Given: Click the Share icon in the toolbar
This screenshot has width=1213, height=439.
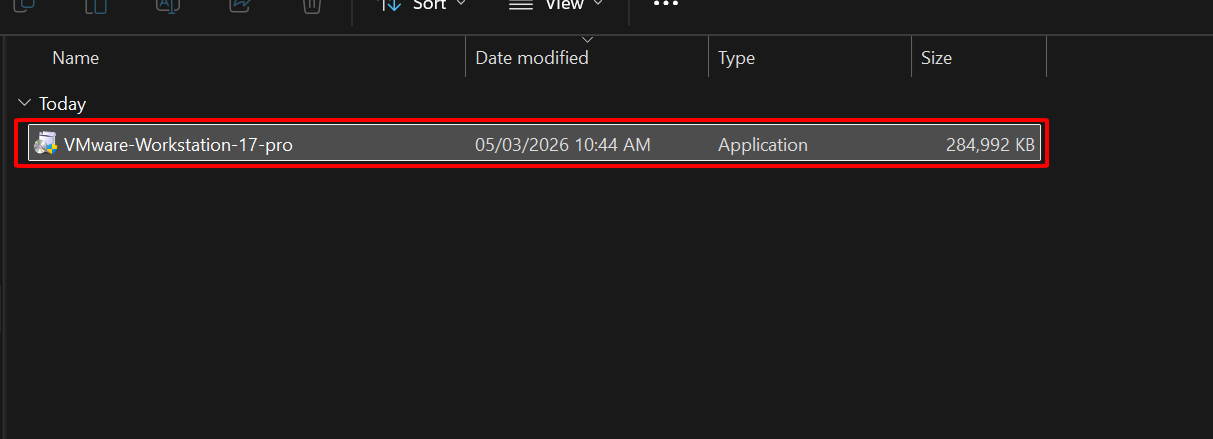Looking at the screenshot, I should 240,5.
